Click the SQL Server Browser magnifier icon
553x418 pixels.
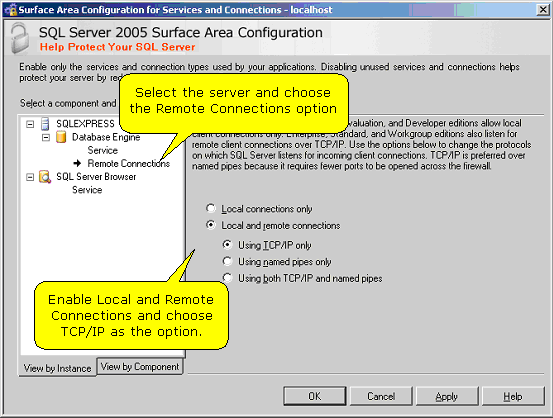click(45, 177)
